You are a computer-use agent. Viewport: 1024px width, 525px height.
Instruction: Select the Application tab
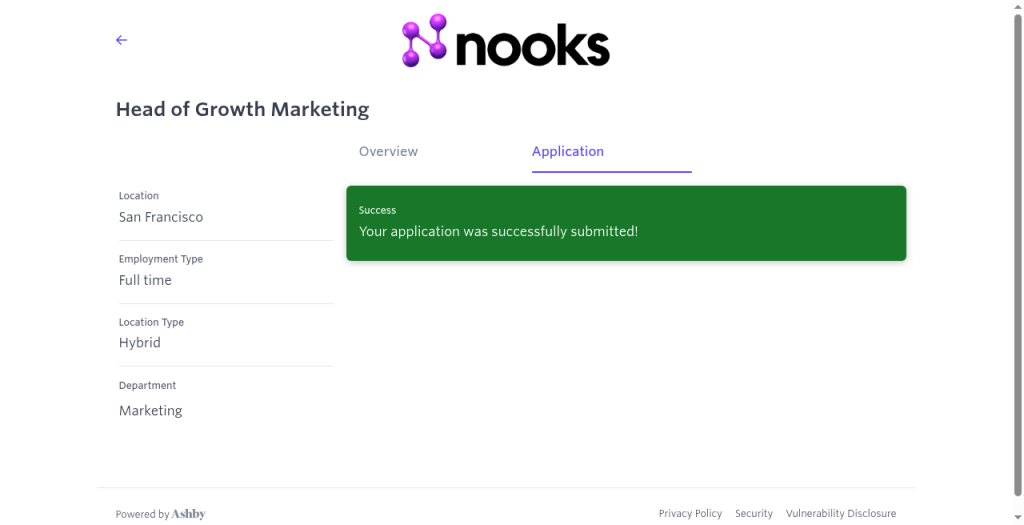coord(568,151)
